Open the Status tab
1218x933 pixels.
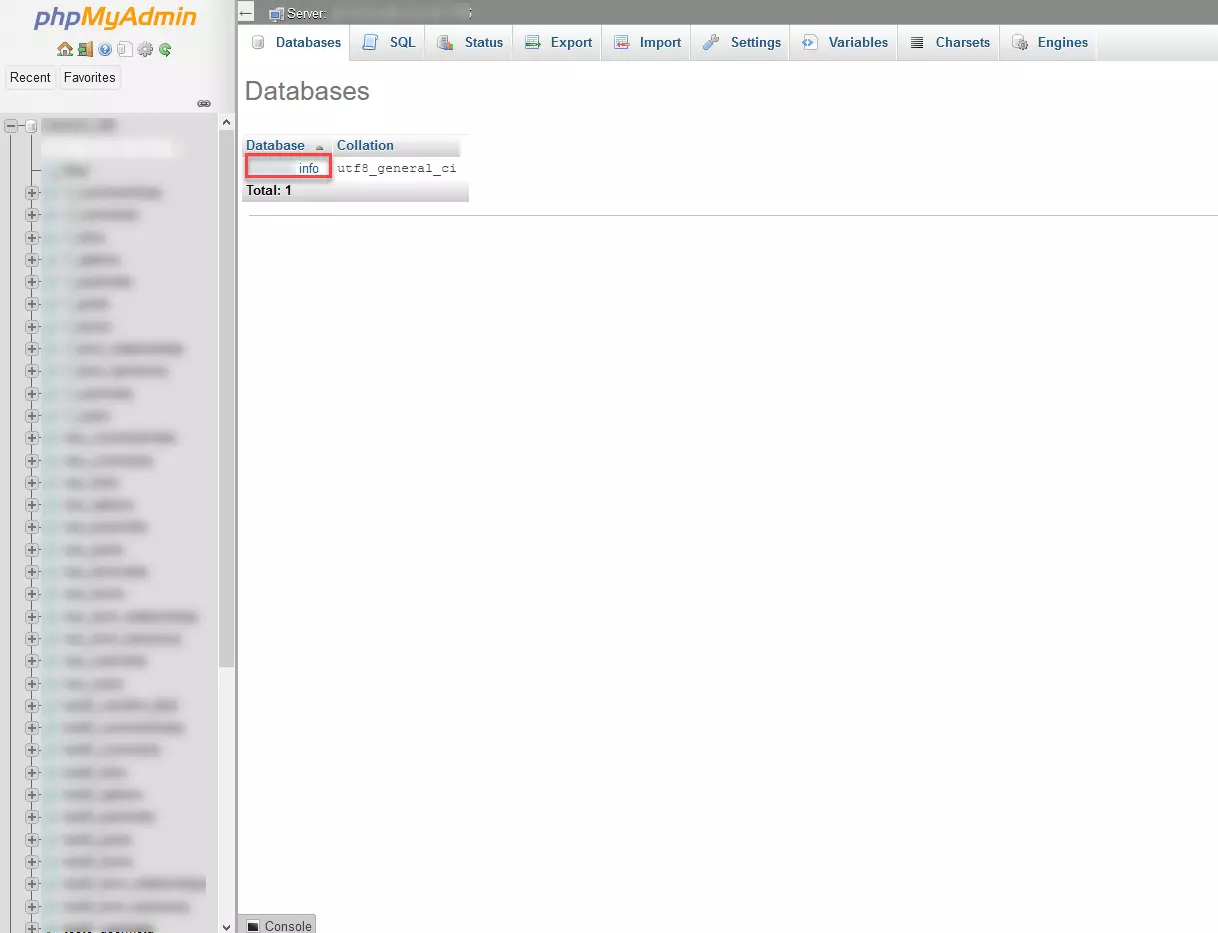(470, 43)
